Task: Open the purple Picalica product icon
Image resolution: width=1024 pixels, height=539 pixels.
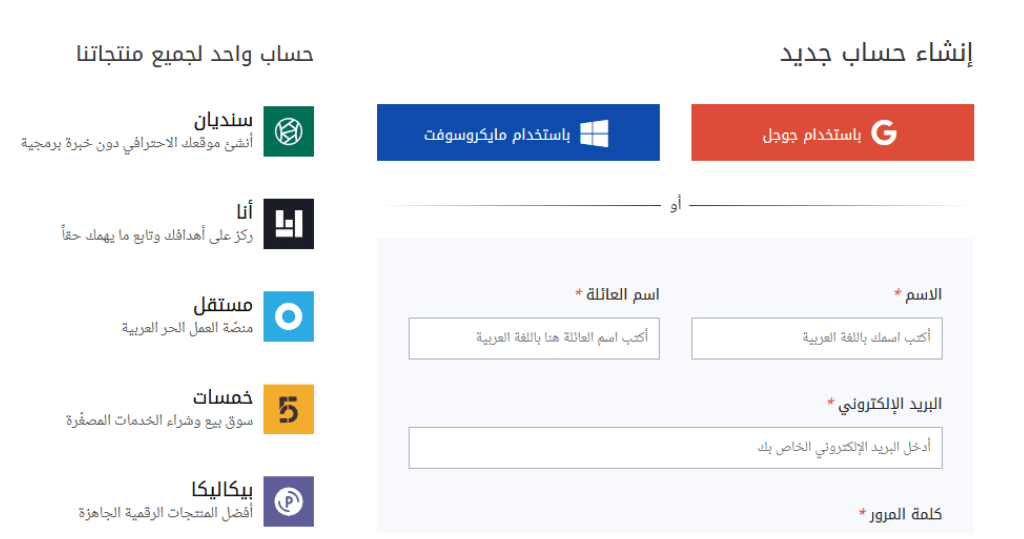Action: click(x=289, y=501)
